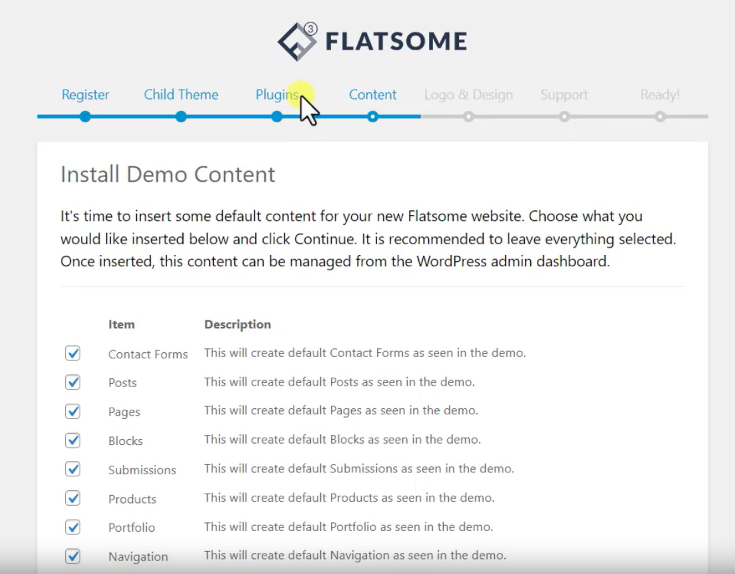Go to the Child Theme step
This screenshot has width=735, height=574.
pos(181,95)
